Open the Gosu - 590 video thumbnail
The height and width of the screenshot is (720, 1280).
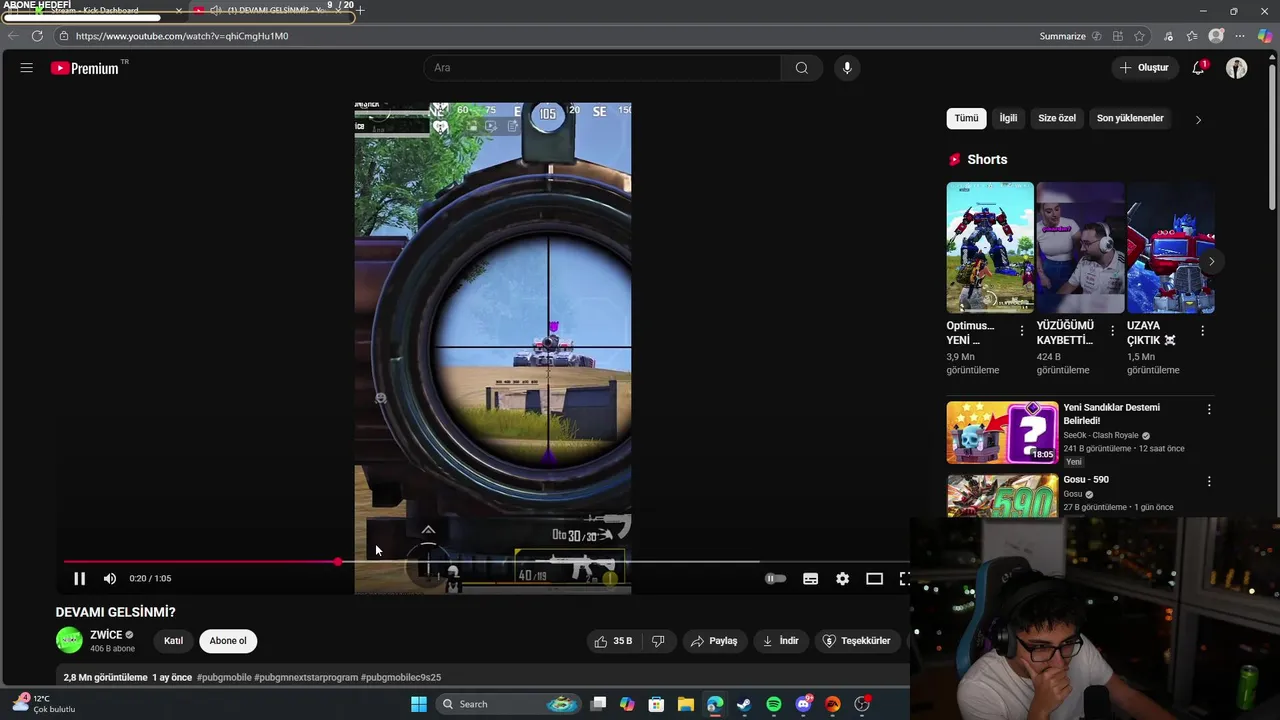[x=1002, y=496]
